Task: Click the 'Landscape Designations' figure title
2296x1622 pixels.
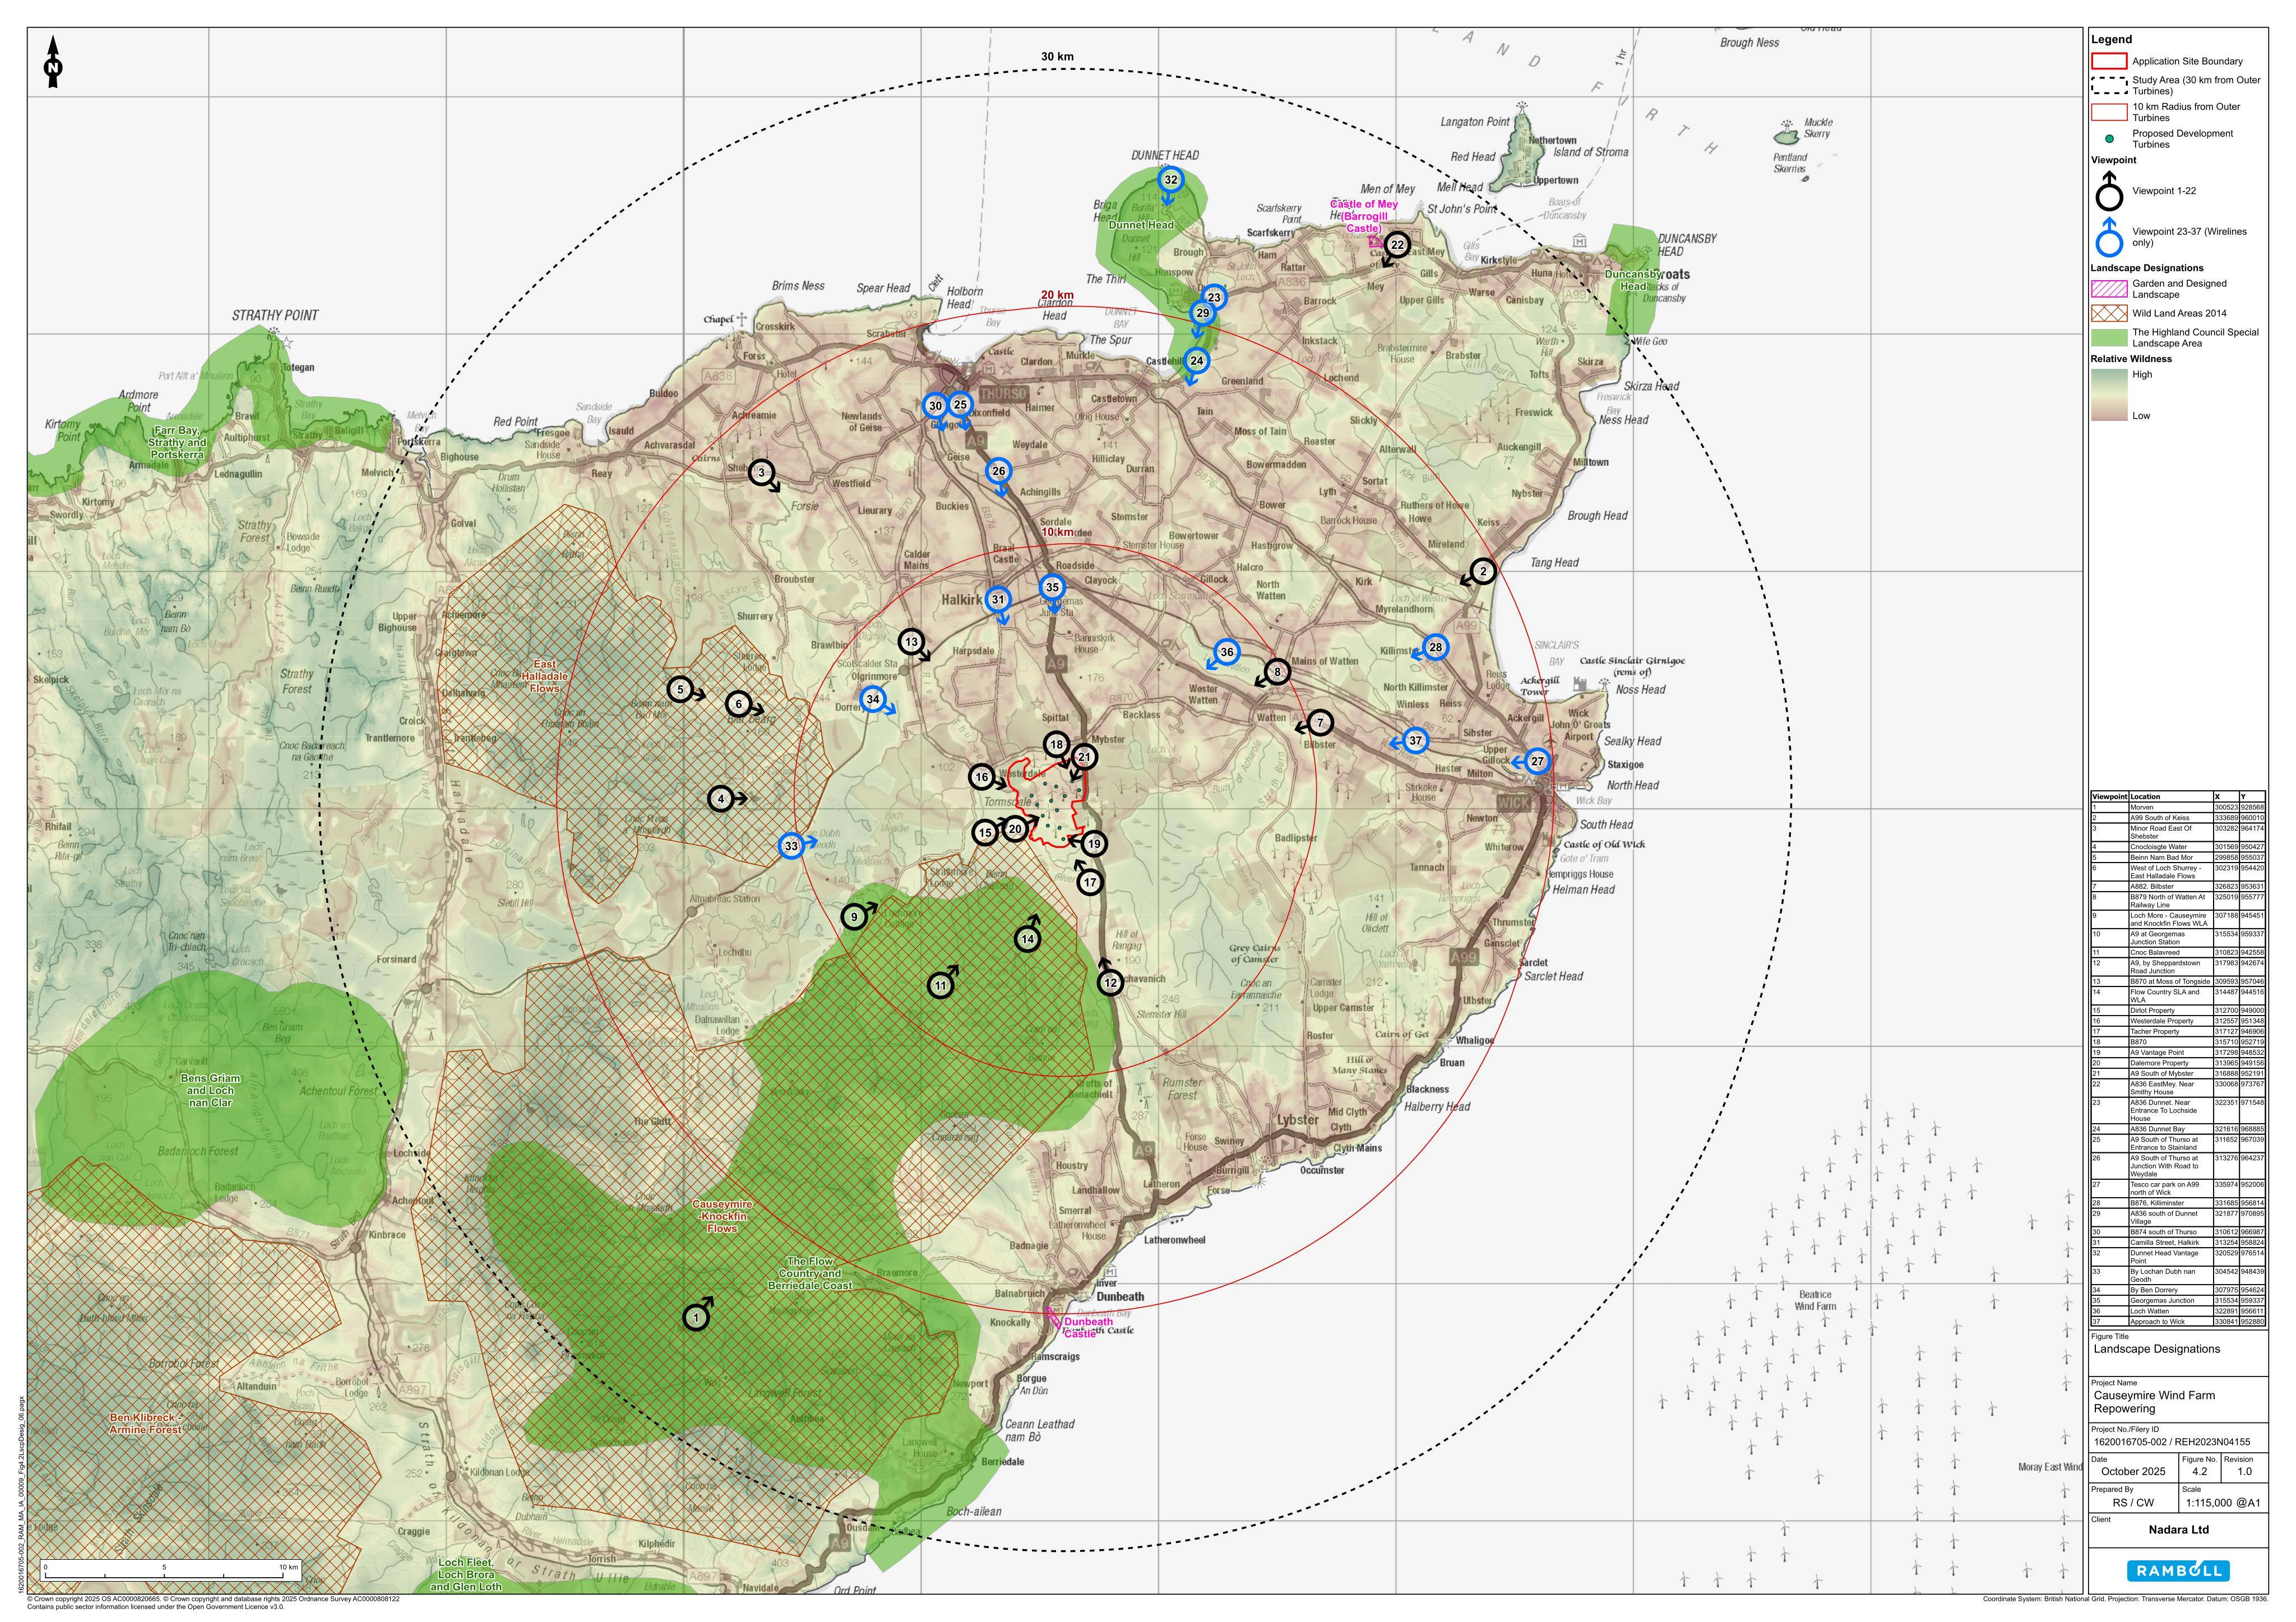Action: click(2157, 1349)
